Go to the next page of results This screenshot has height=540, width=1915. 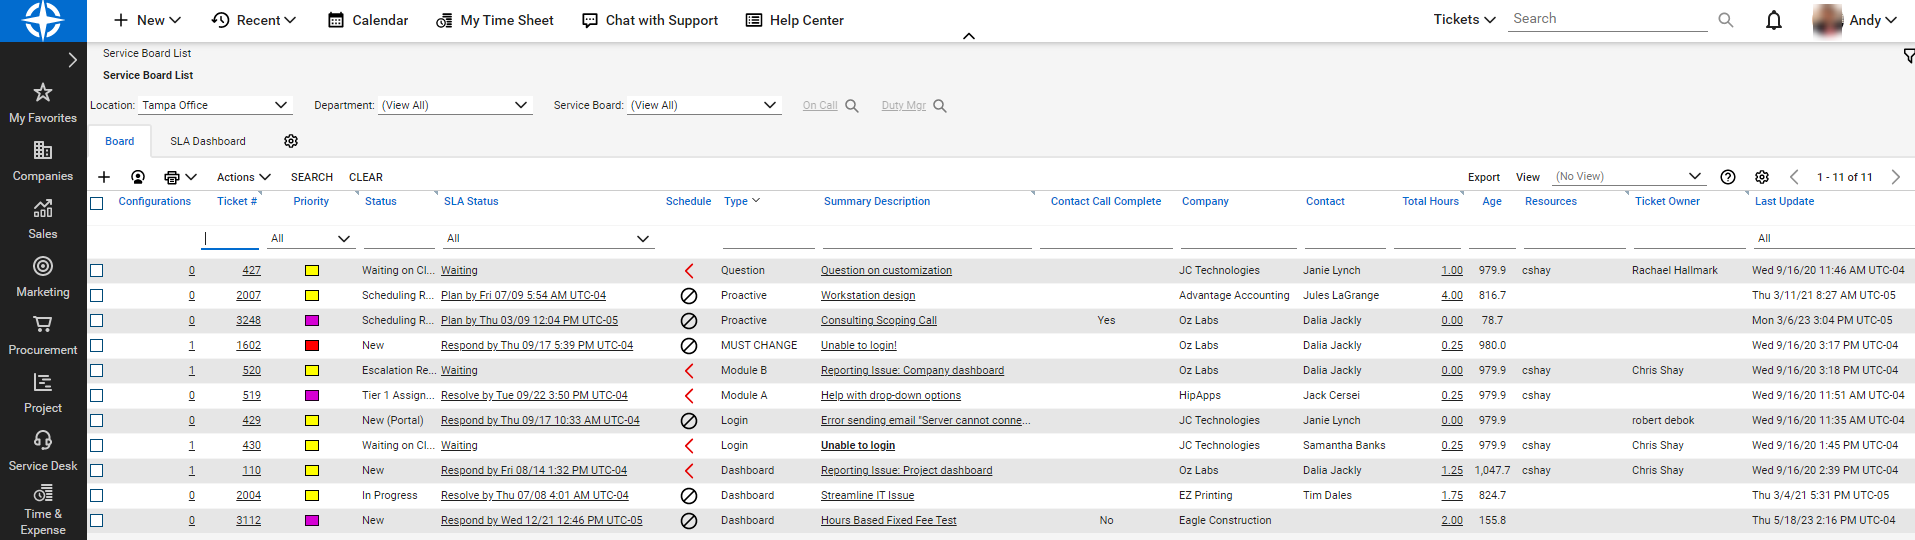point(1895,177)
